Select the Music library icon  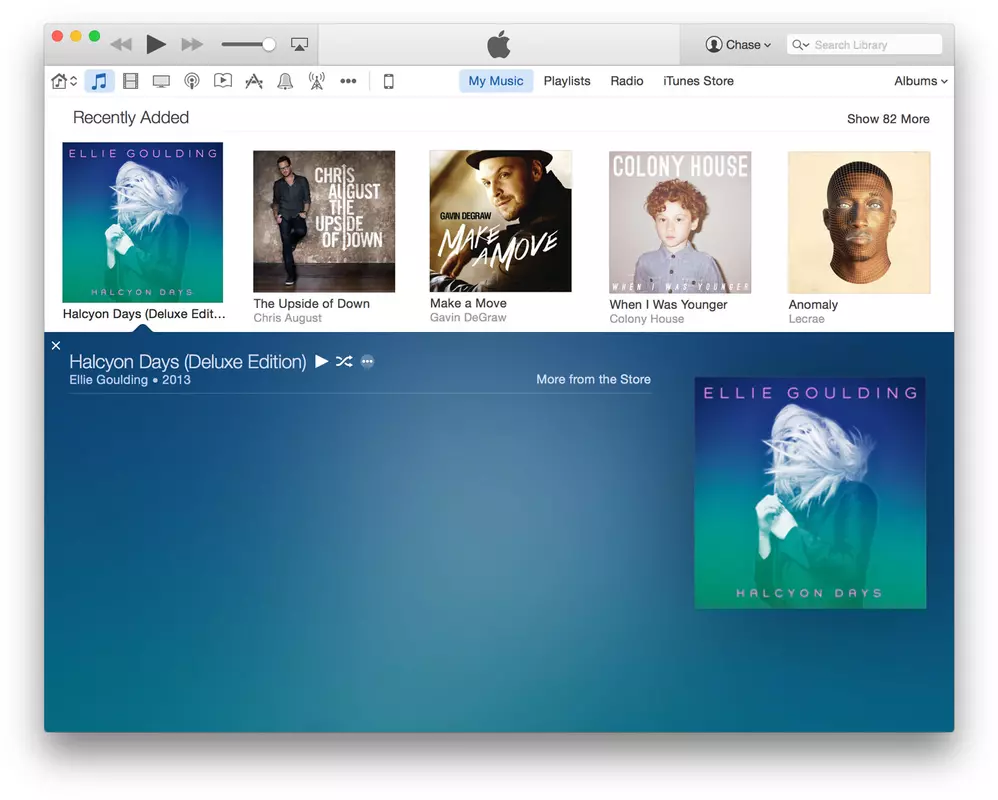pyautogui.click(x=99, y=81)
